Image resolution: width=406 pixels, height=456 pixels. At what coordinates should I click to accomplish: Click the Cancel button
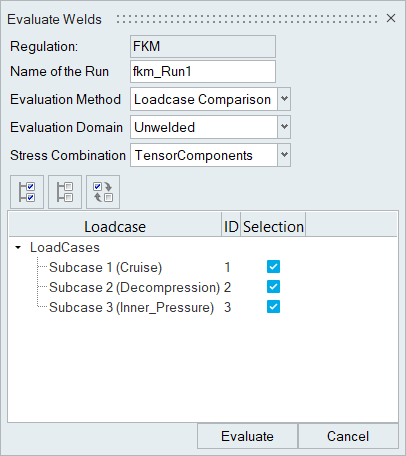click(x=348, y=436)
